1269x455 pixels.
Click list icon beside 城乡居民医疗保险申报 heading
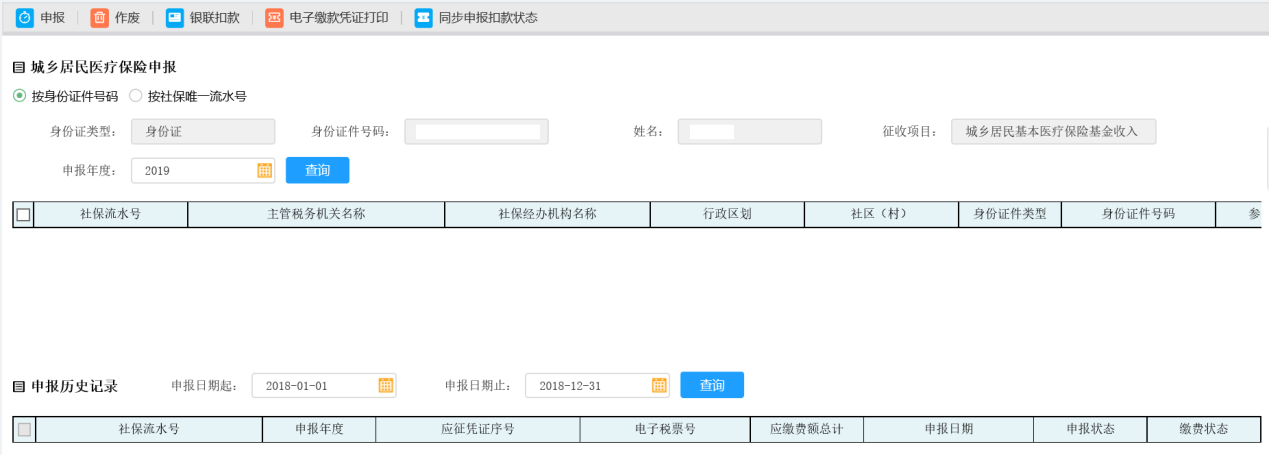[x=18, y=67]
